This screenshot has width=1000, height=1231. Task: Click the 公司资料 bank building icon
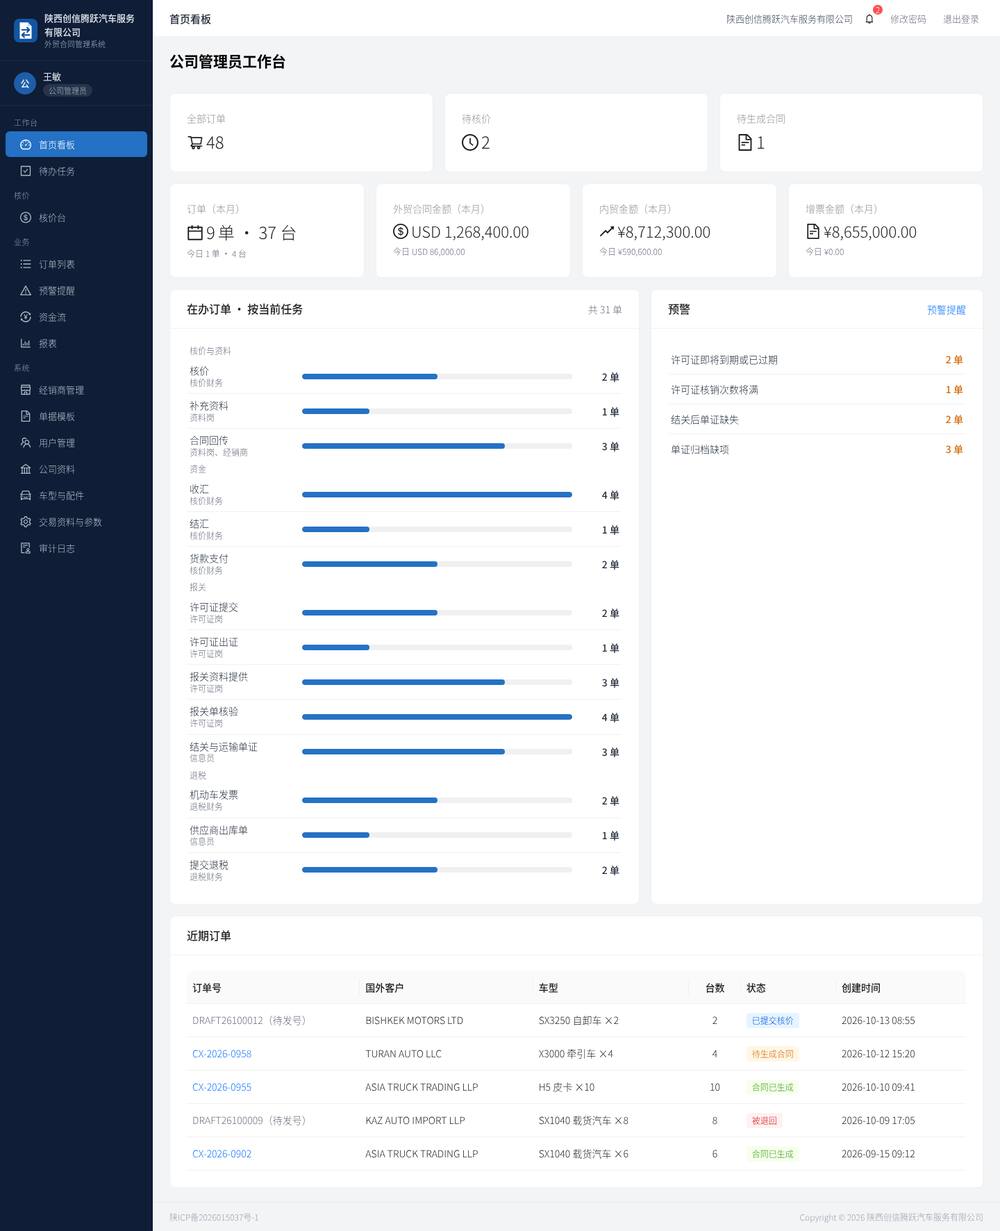26,469
